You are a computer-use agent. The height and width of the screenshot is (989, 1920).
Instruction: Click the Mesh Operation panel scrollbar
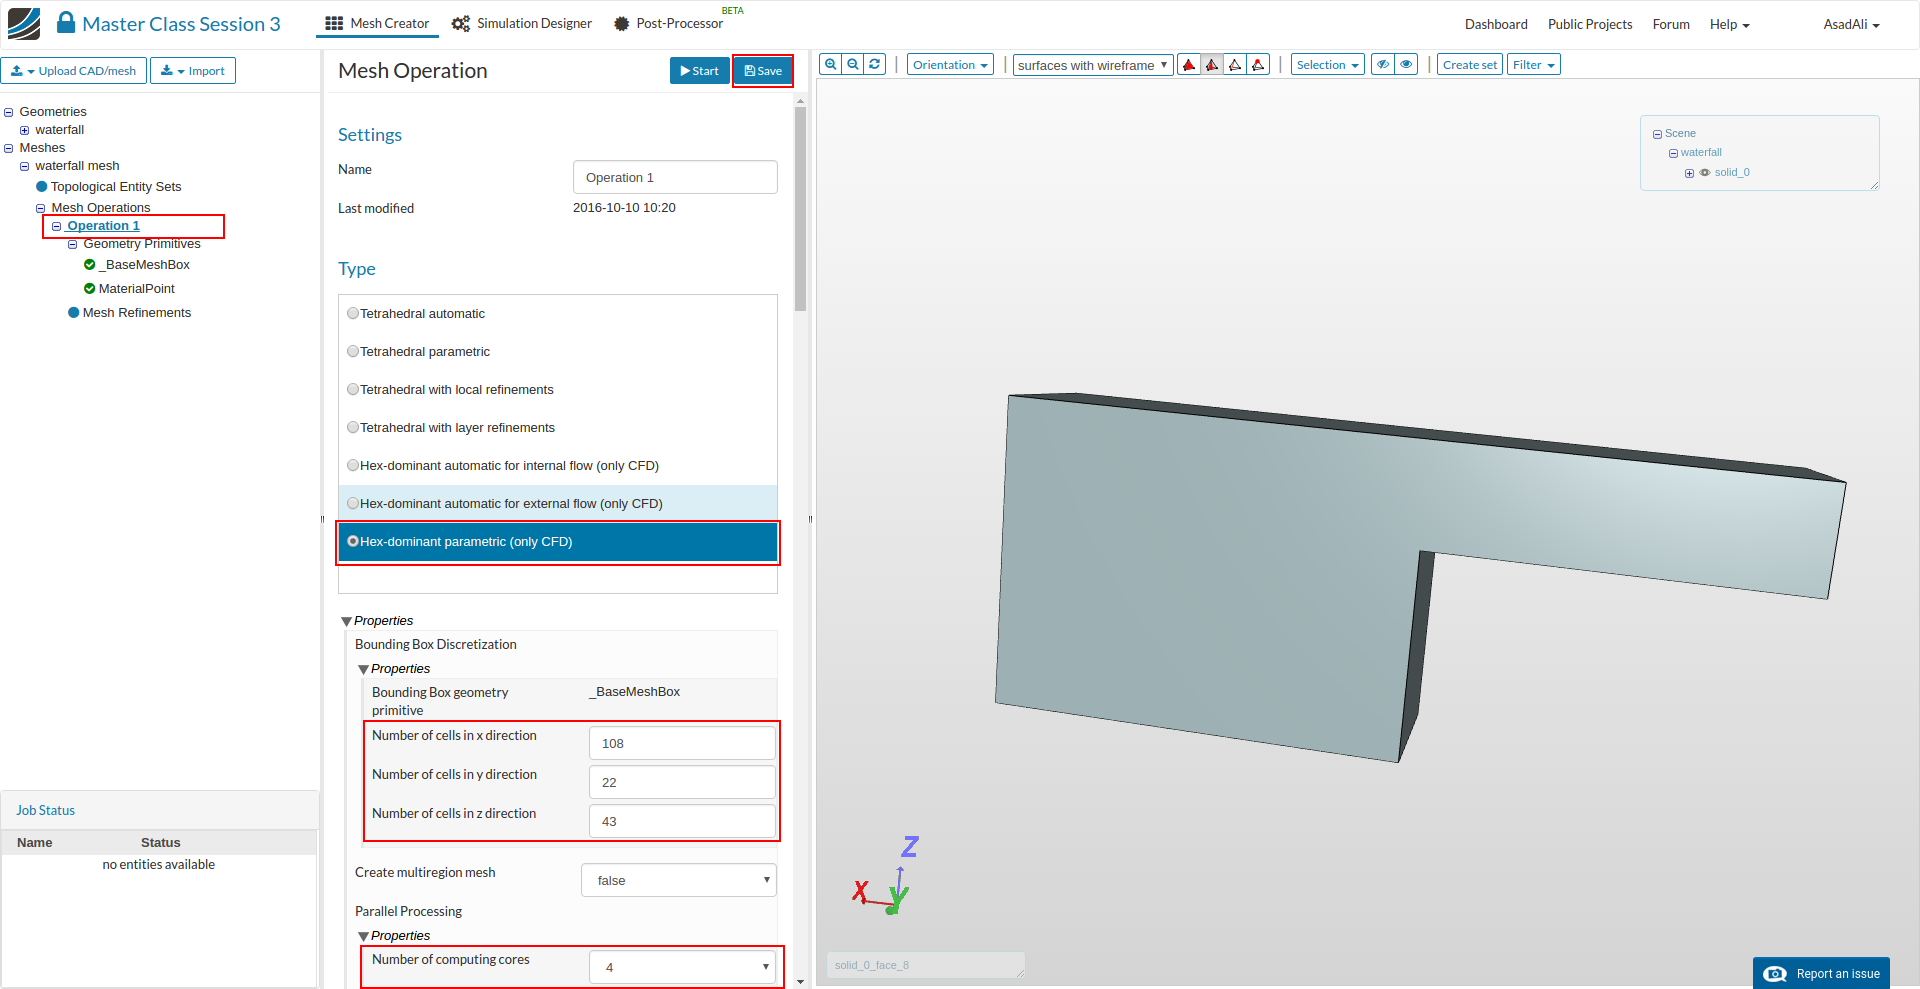800,210
